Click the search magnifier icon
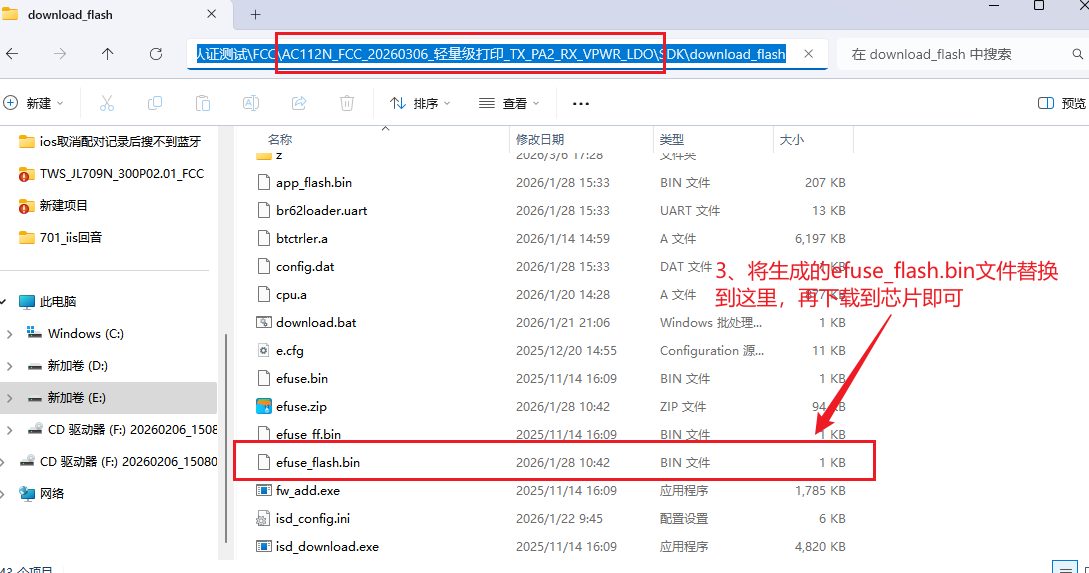Viewport: 1089px width, 573px height. [1077, 53]
